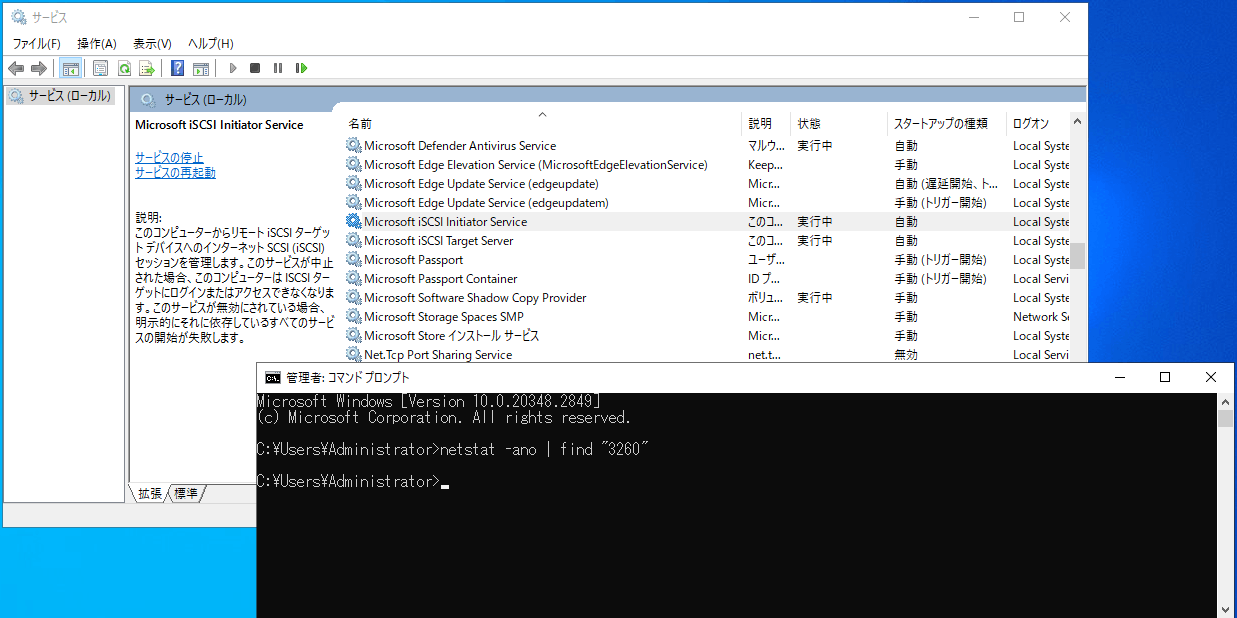This screenshot has height=618, width=1237.
Task: Select Microsoft Passport Container row
Action: coord(707,278)
